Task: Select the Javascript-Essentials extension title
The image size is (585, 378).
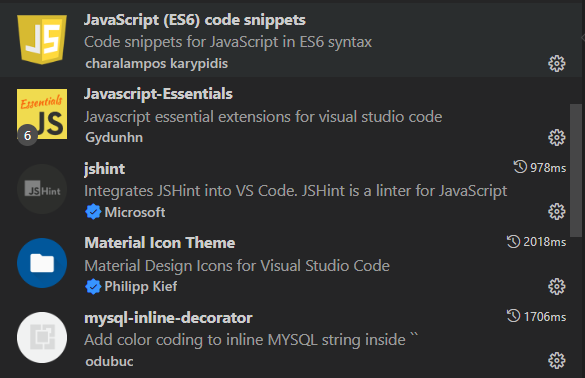Action: pos(159,94)
